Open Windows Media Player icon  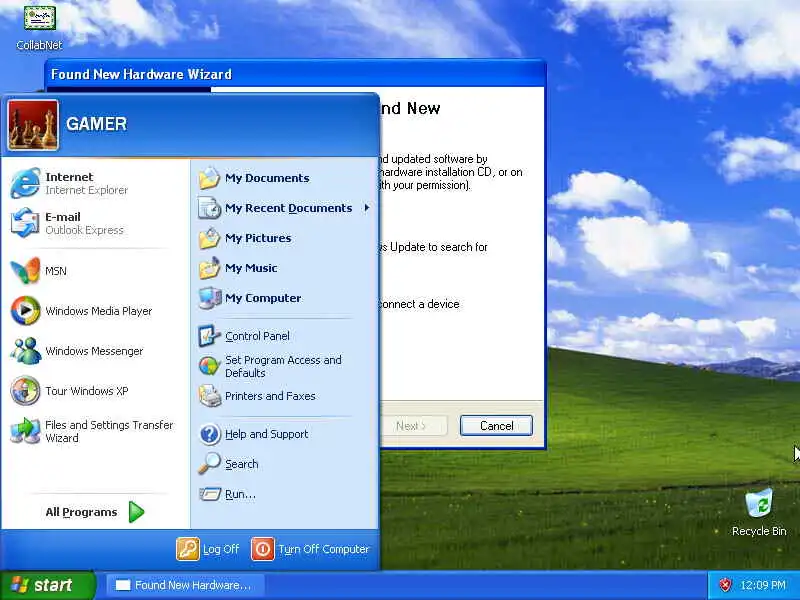[25, 310]
